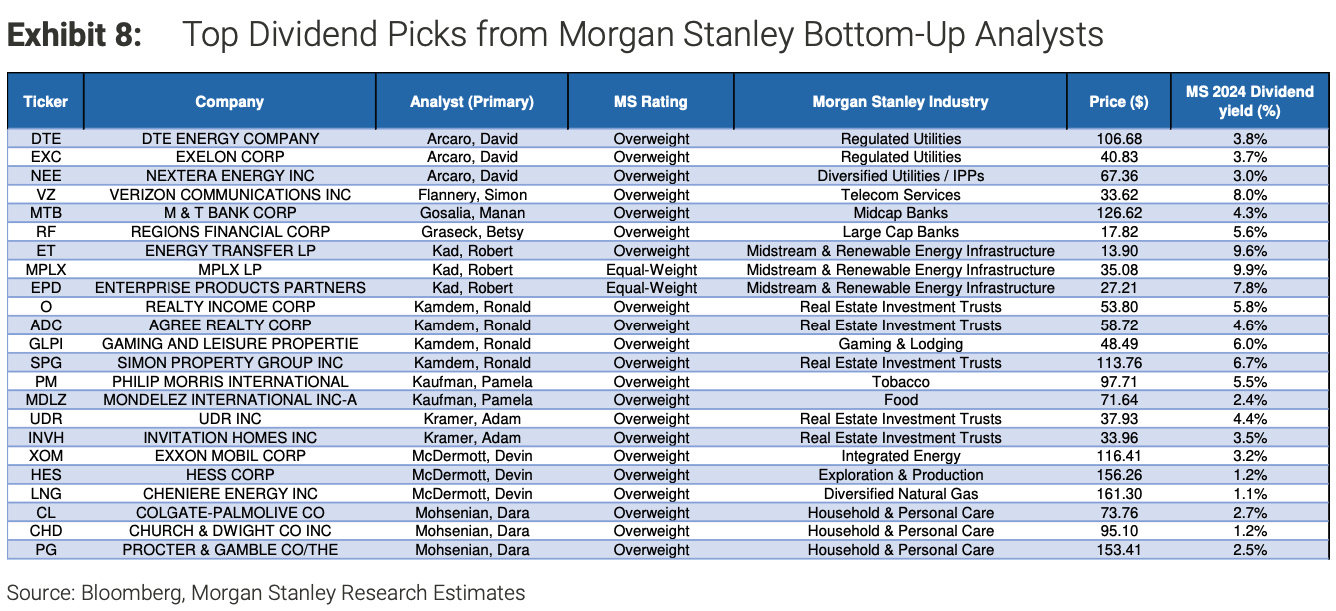
Task: Select analyst Graseck, Betsy cell
Action: coord(472,232)
